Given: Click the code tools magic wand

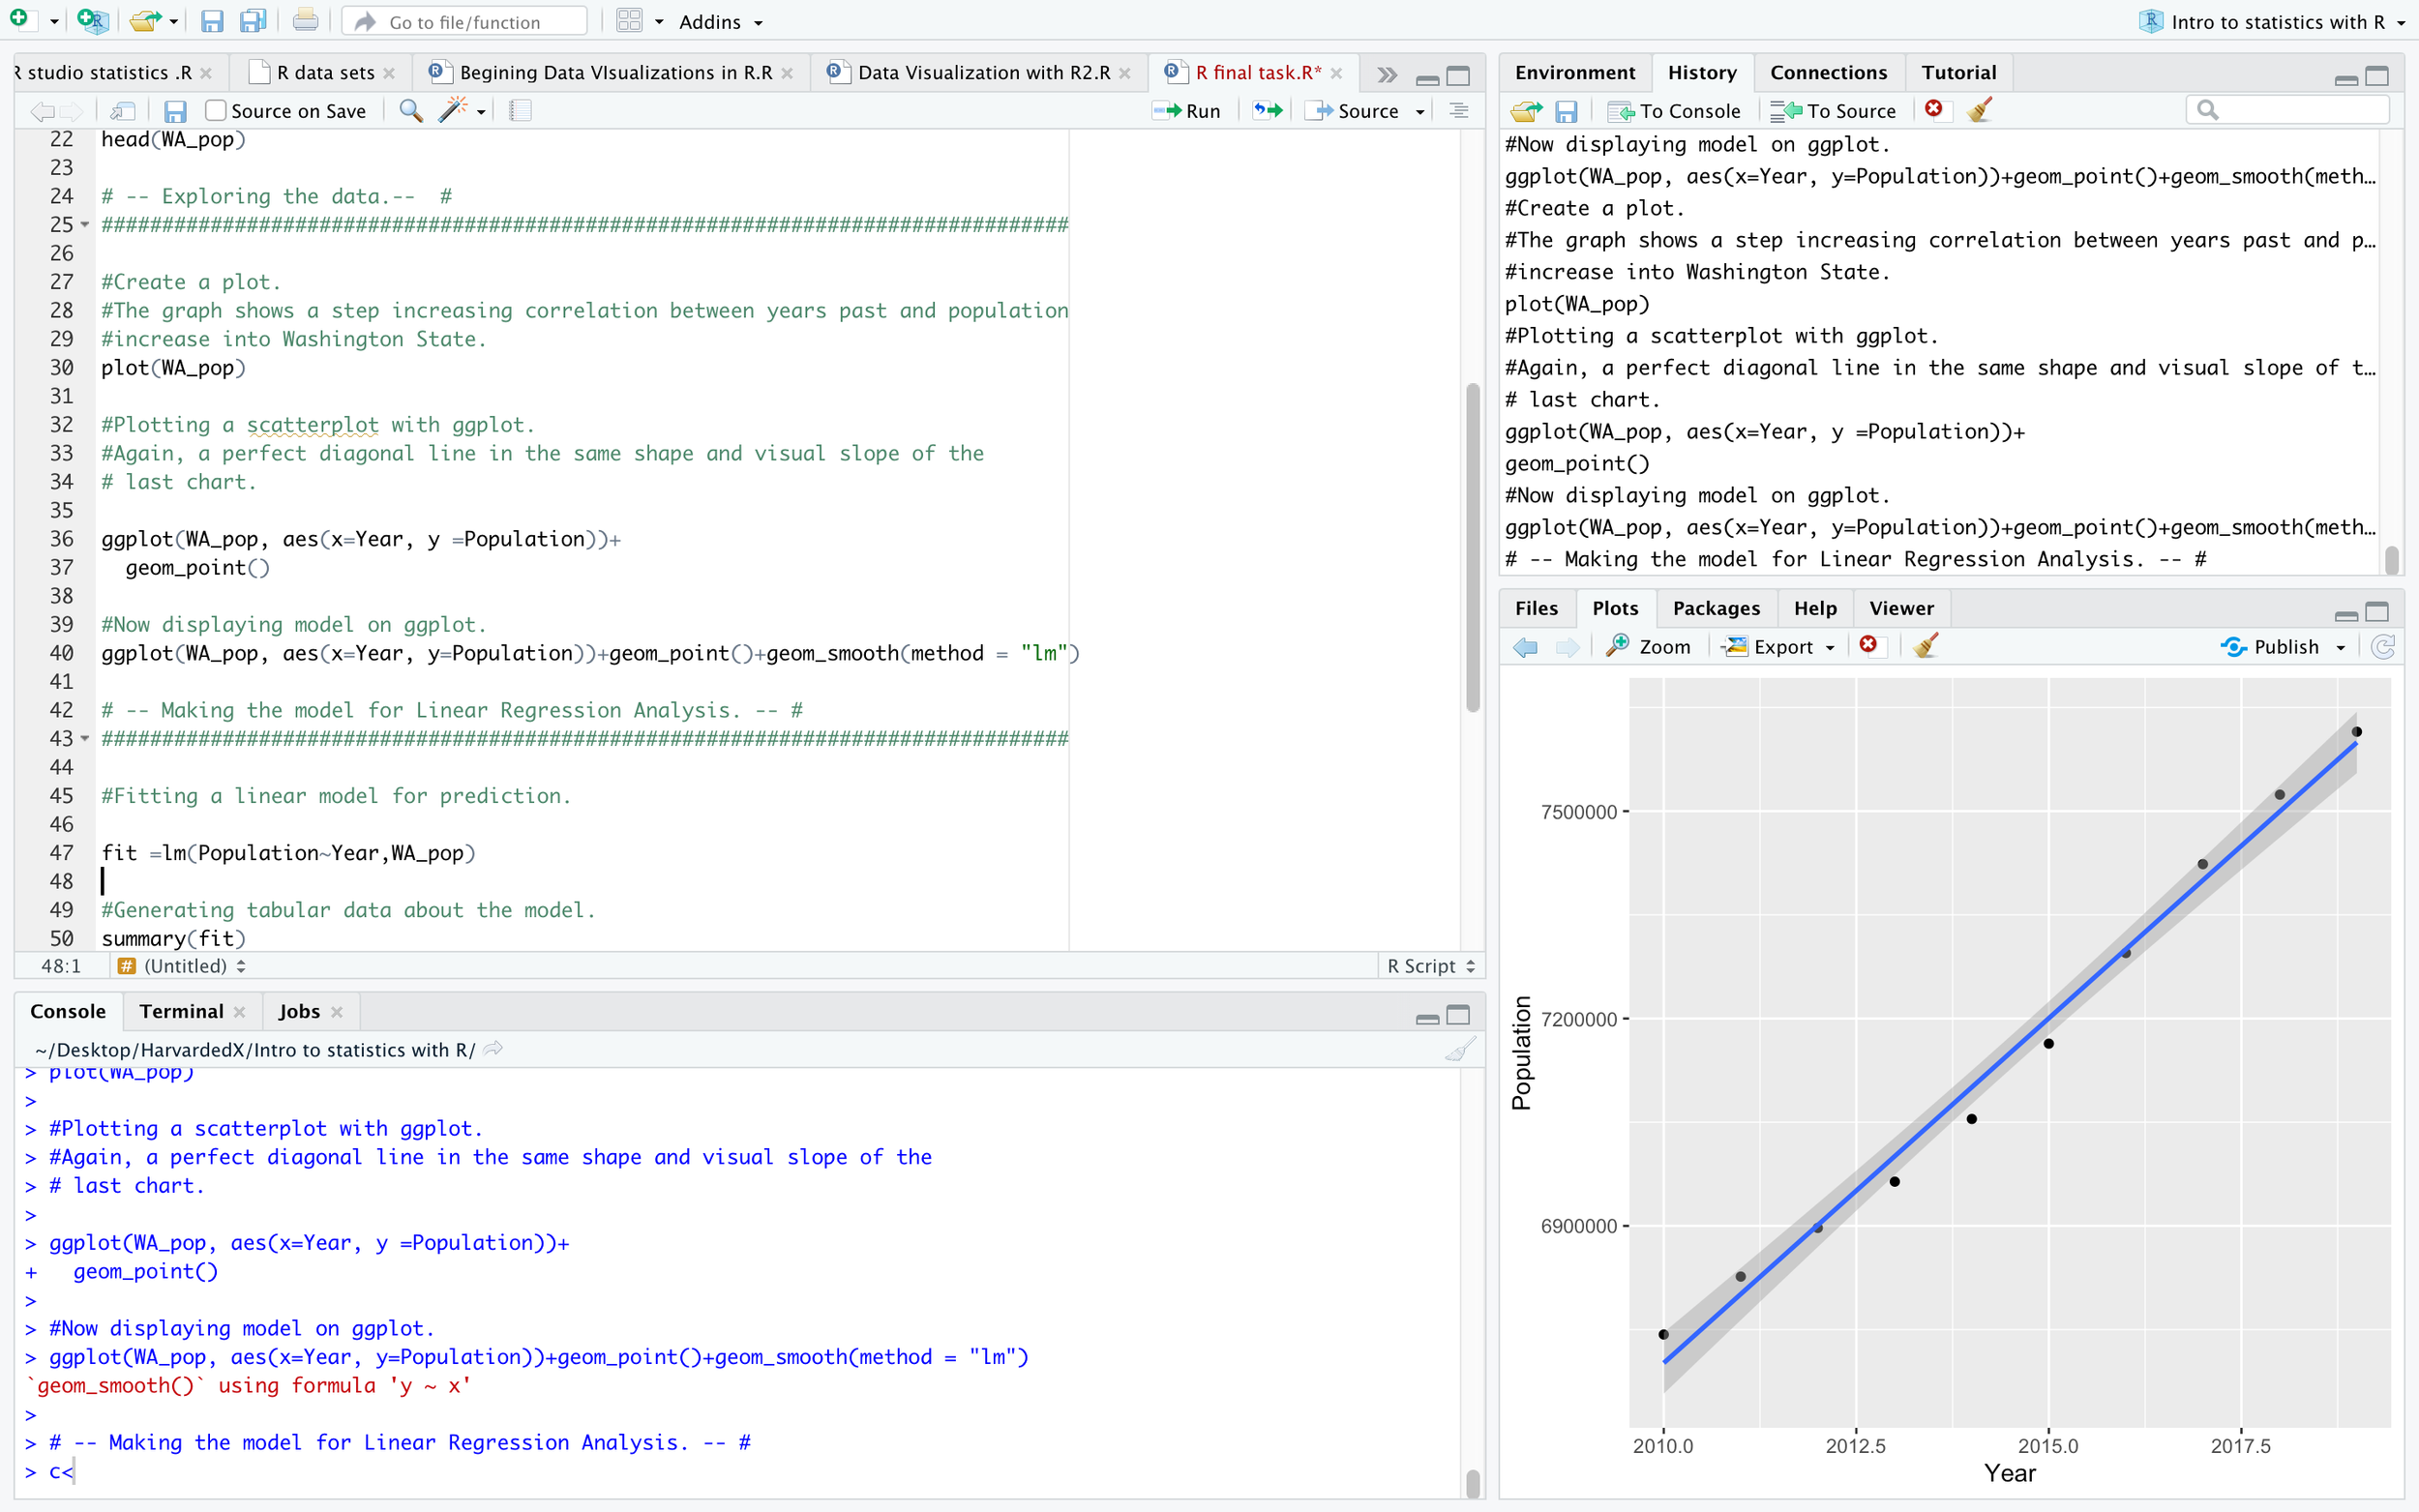Looking at the screenshot, I should point(454,111).
